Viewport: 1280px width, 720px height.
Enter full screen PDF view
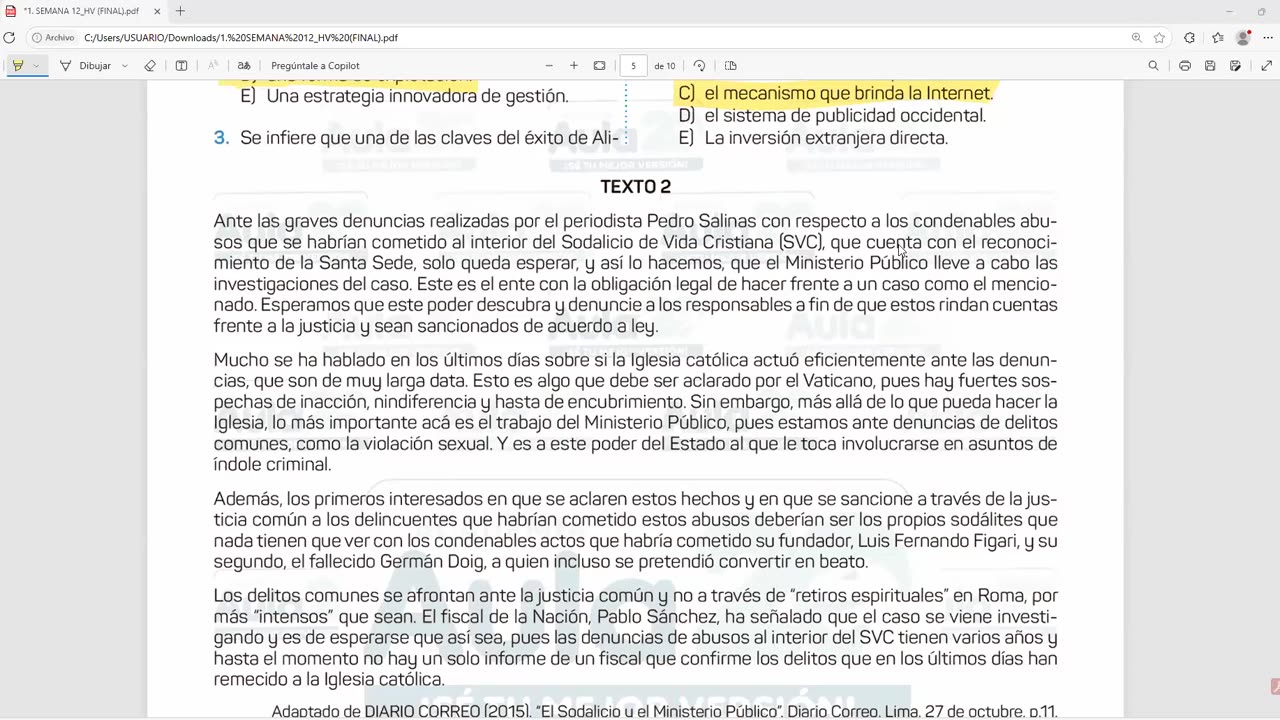1266,66
